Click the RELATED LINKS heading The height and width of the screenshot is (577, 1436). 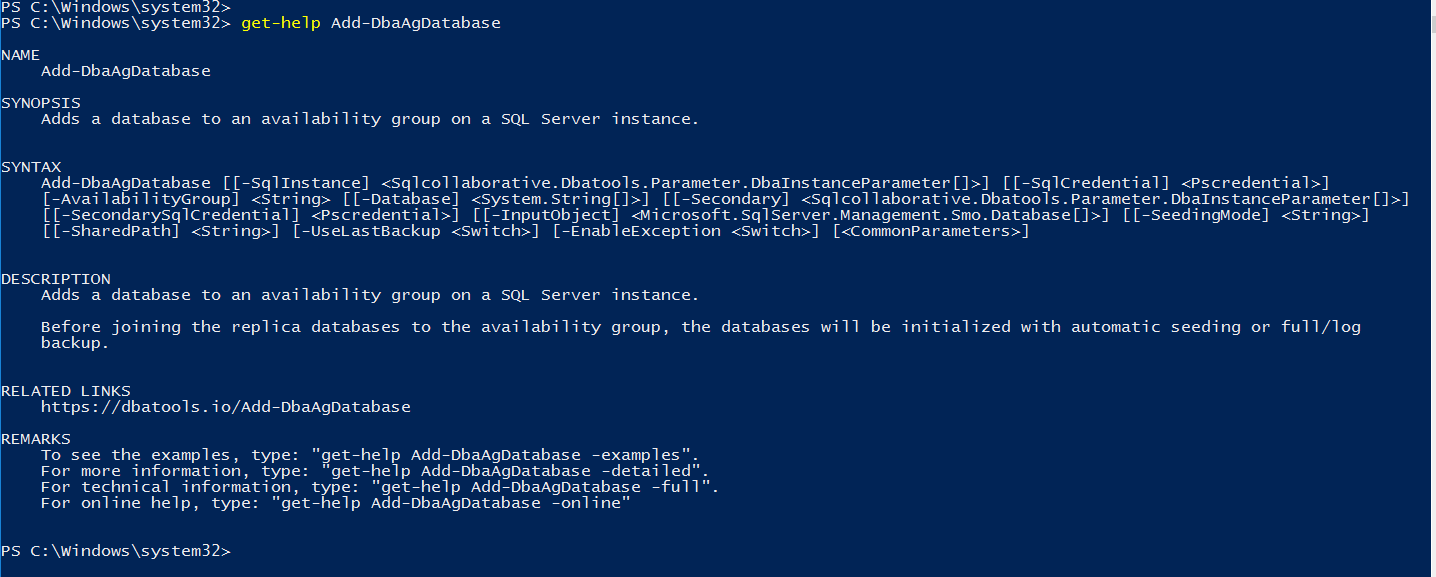coord(66,391)
